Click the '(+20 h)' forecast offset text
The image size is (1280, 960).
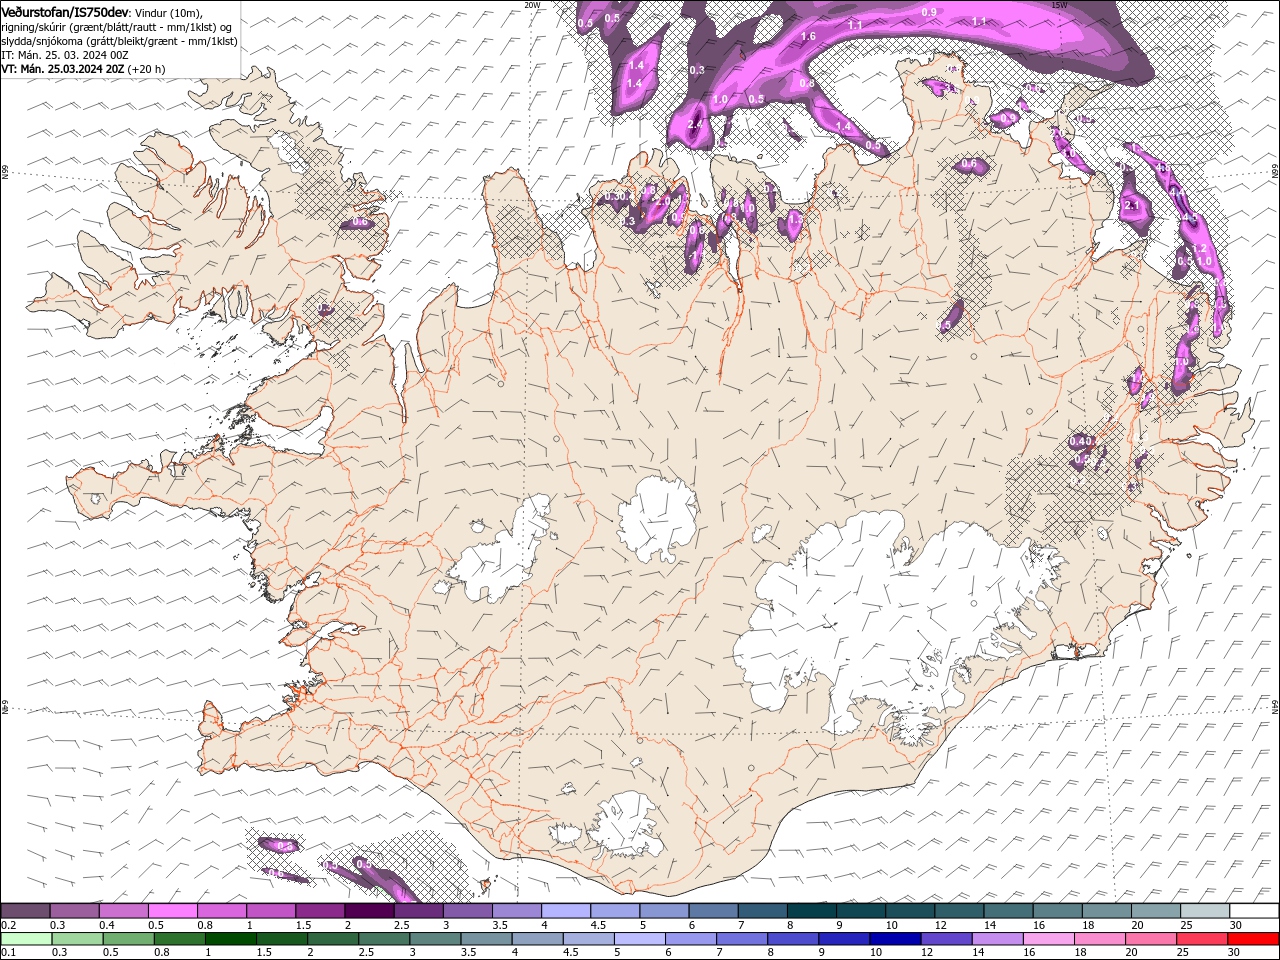(147, 69)
